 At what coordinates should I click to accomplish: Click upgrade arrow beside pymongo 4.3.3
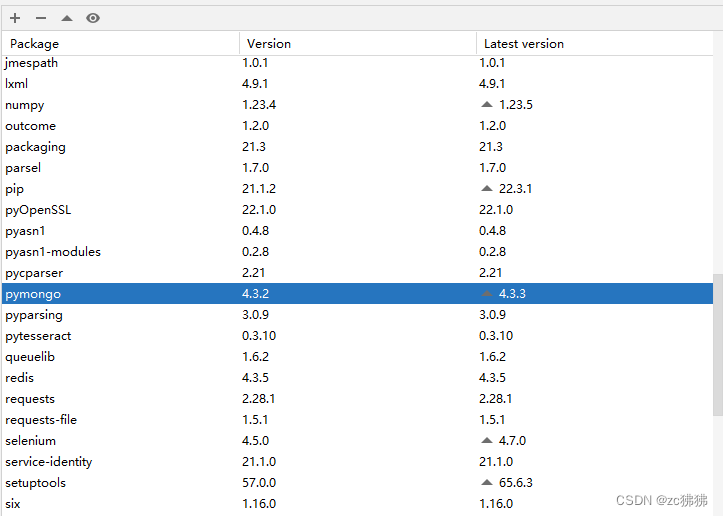click(x=487, y=294)
